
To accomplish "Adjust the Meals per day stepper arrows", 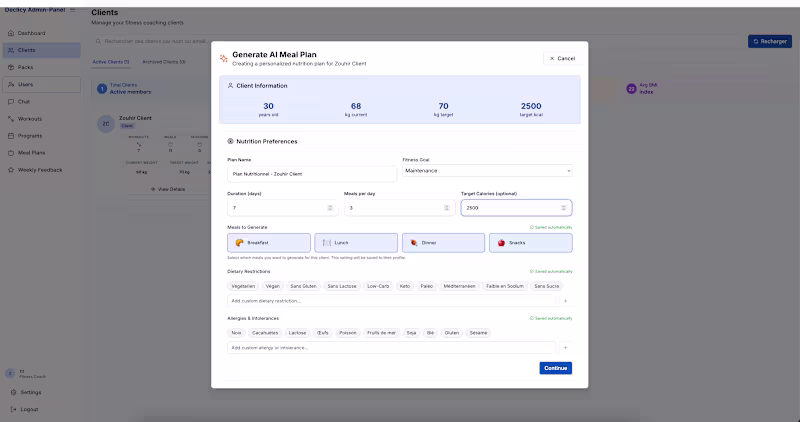I will (446, 208).
